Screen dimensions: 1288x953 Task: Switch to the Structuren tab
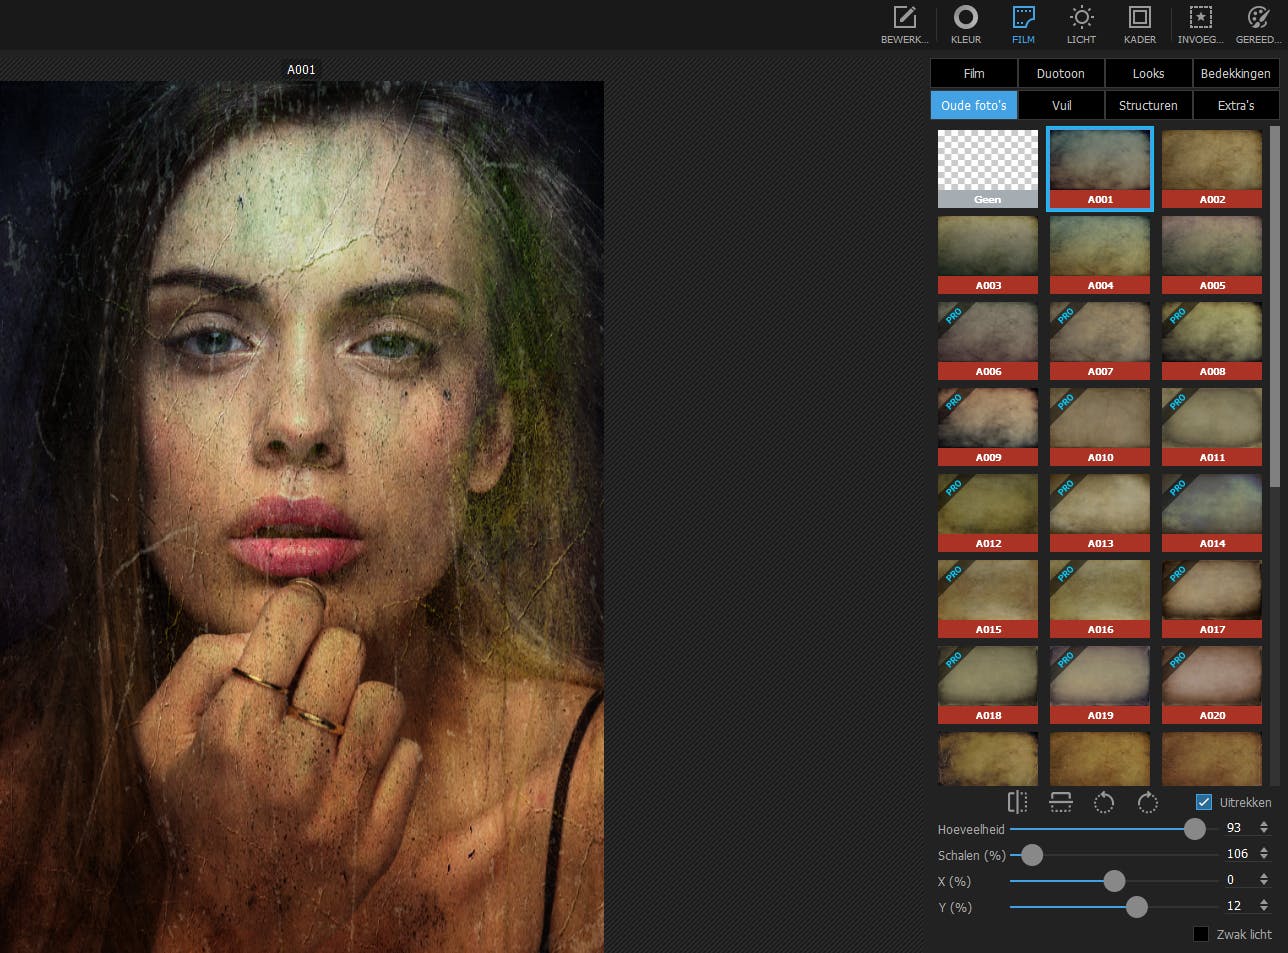[1148, 105]
